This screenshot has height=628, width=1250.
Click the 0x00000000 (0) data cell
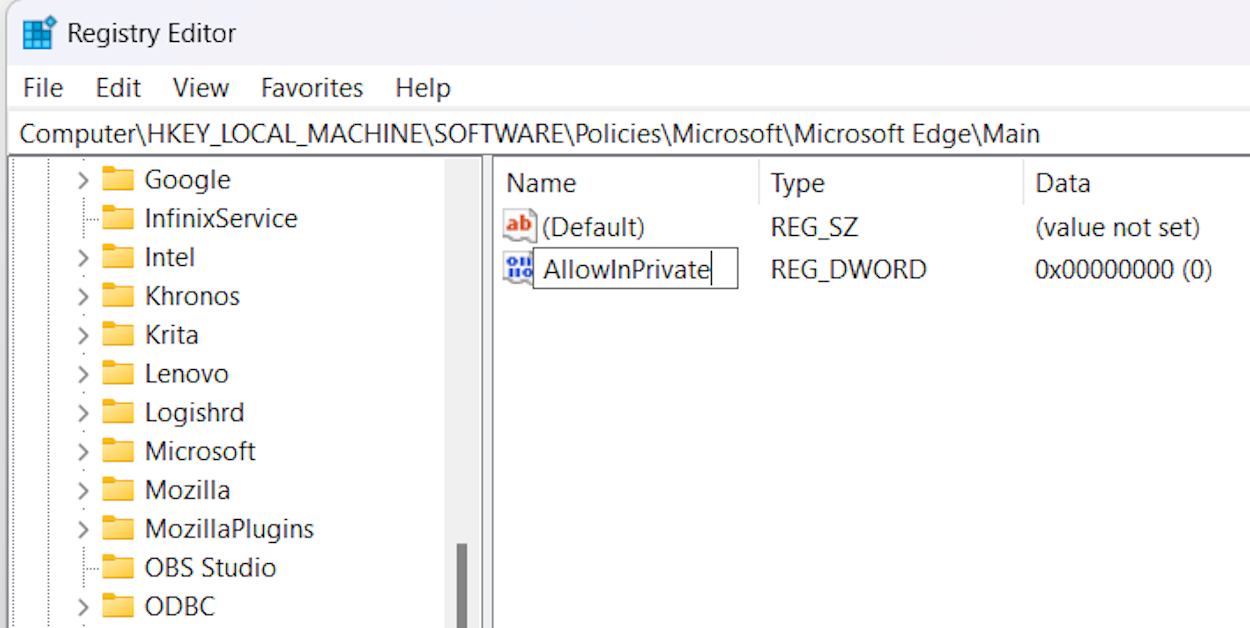pyautogui.click(x=1124, y=269)
